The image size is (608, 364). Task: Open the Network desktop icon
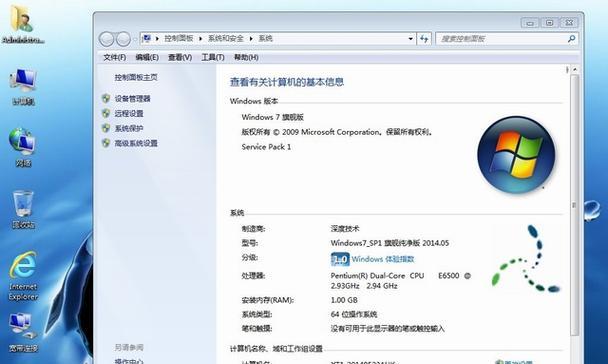point(23,147)
